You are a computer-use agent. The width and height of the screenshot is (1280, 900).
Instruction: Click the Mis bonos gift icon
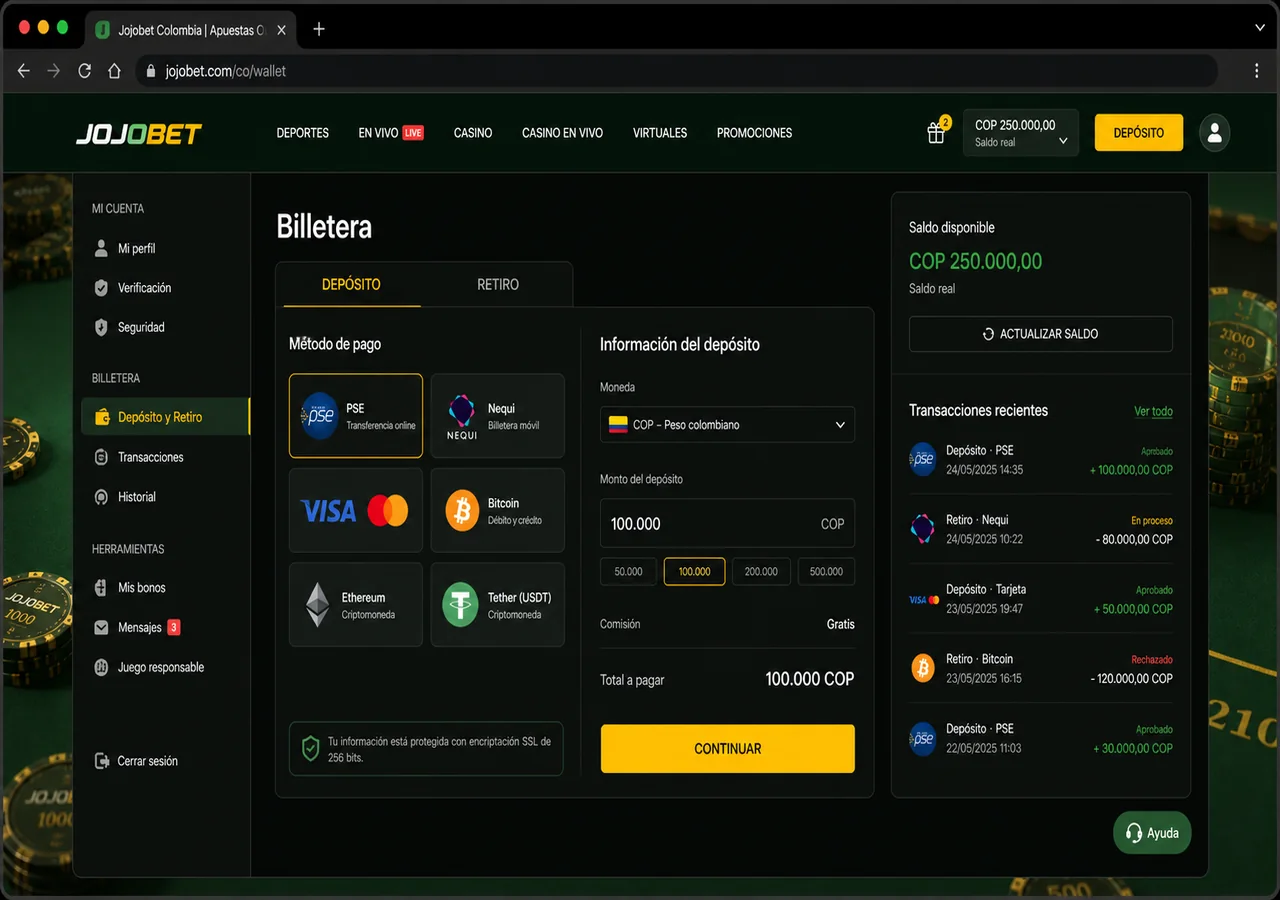(x=101, y=588)
